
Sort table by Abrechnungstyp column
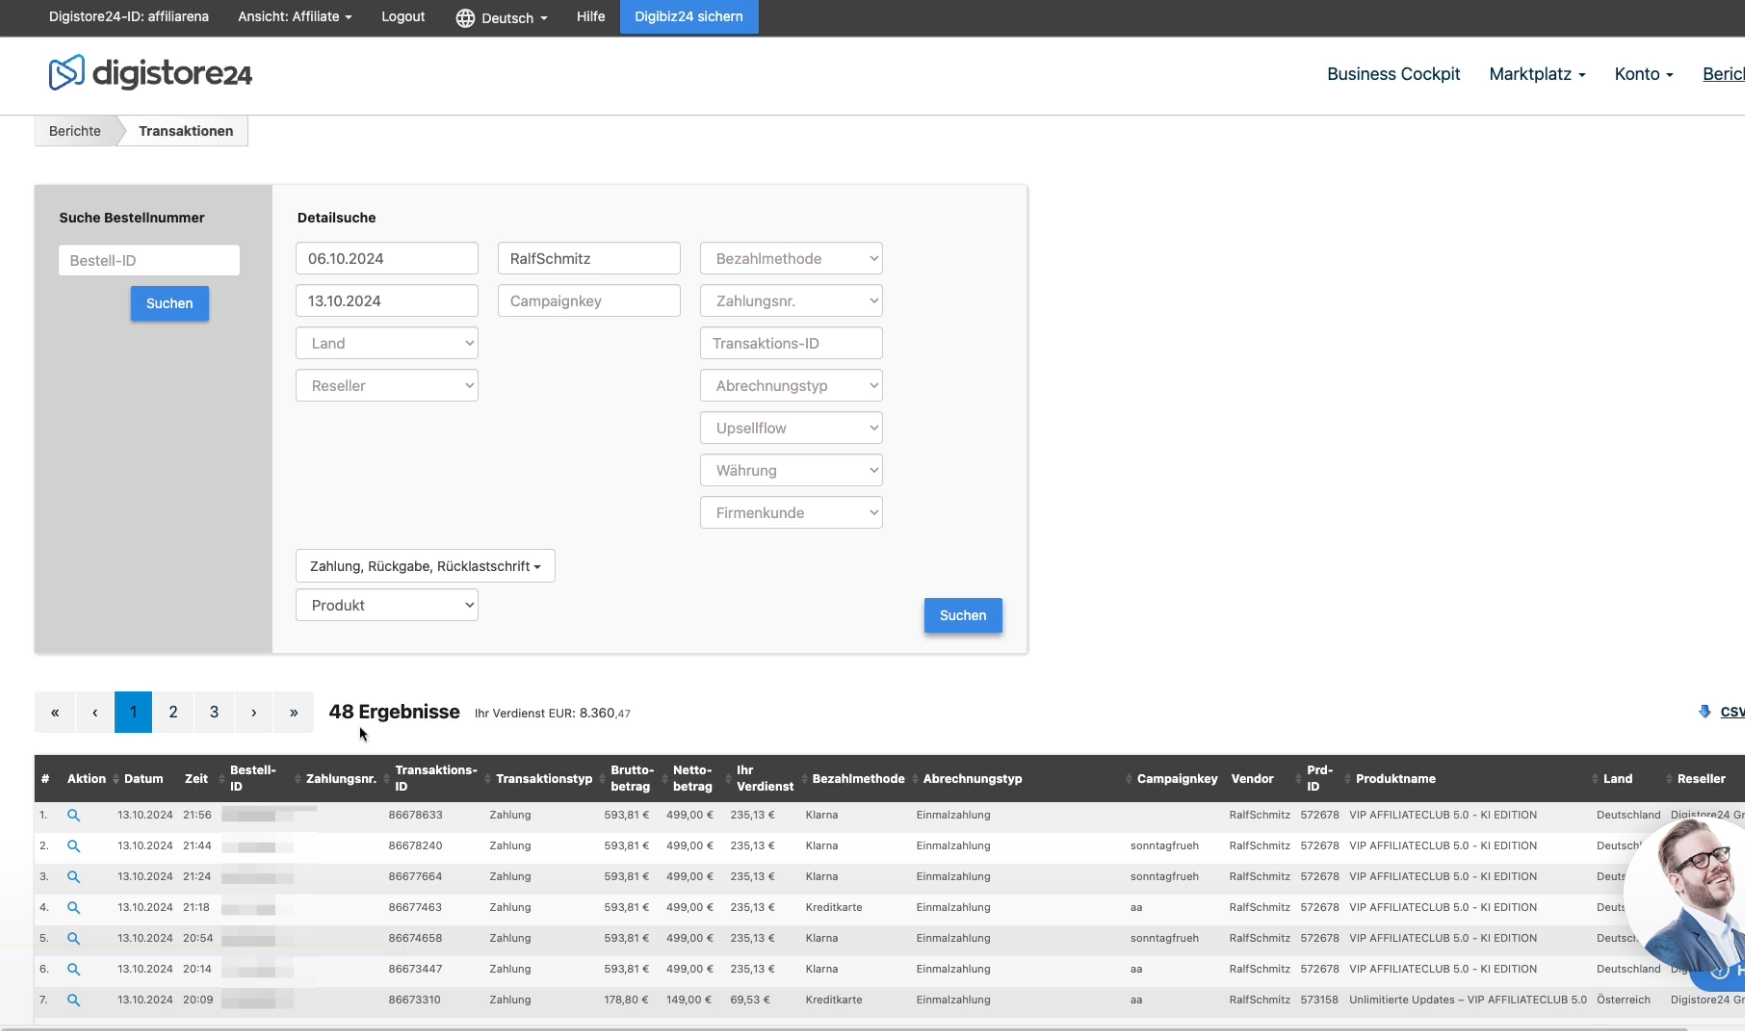pyautogui.click(x=972, y=779)
